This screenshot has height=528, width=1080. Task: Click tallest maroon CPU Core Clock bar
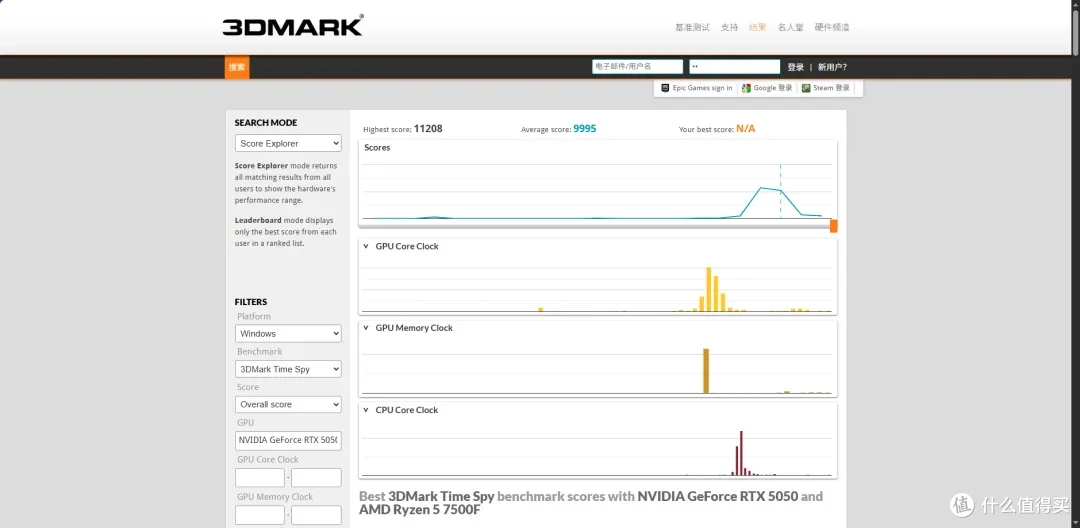pos(741,453)
